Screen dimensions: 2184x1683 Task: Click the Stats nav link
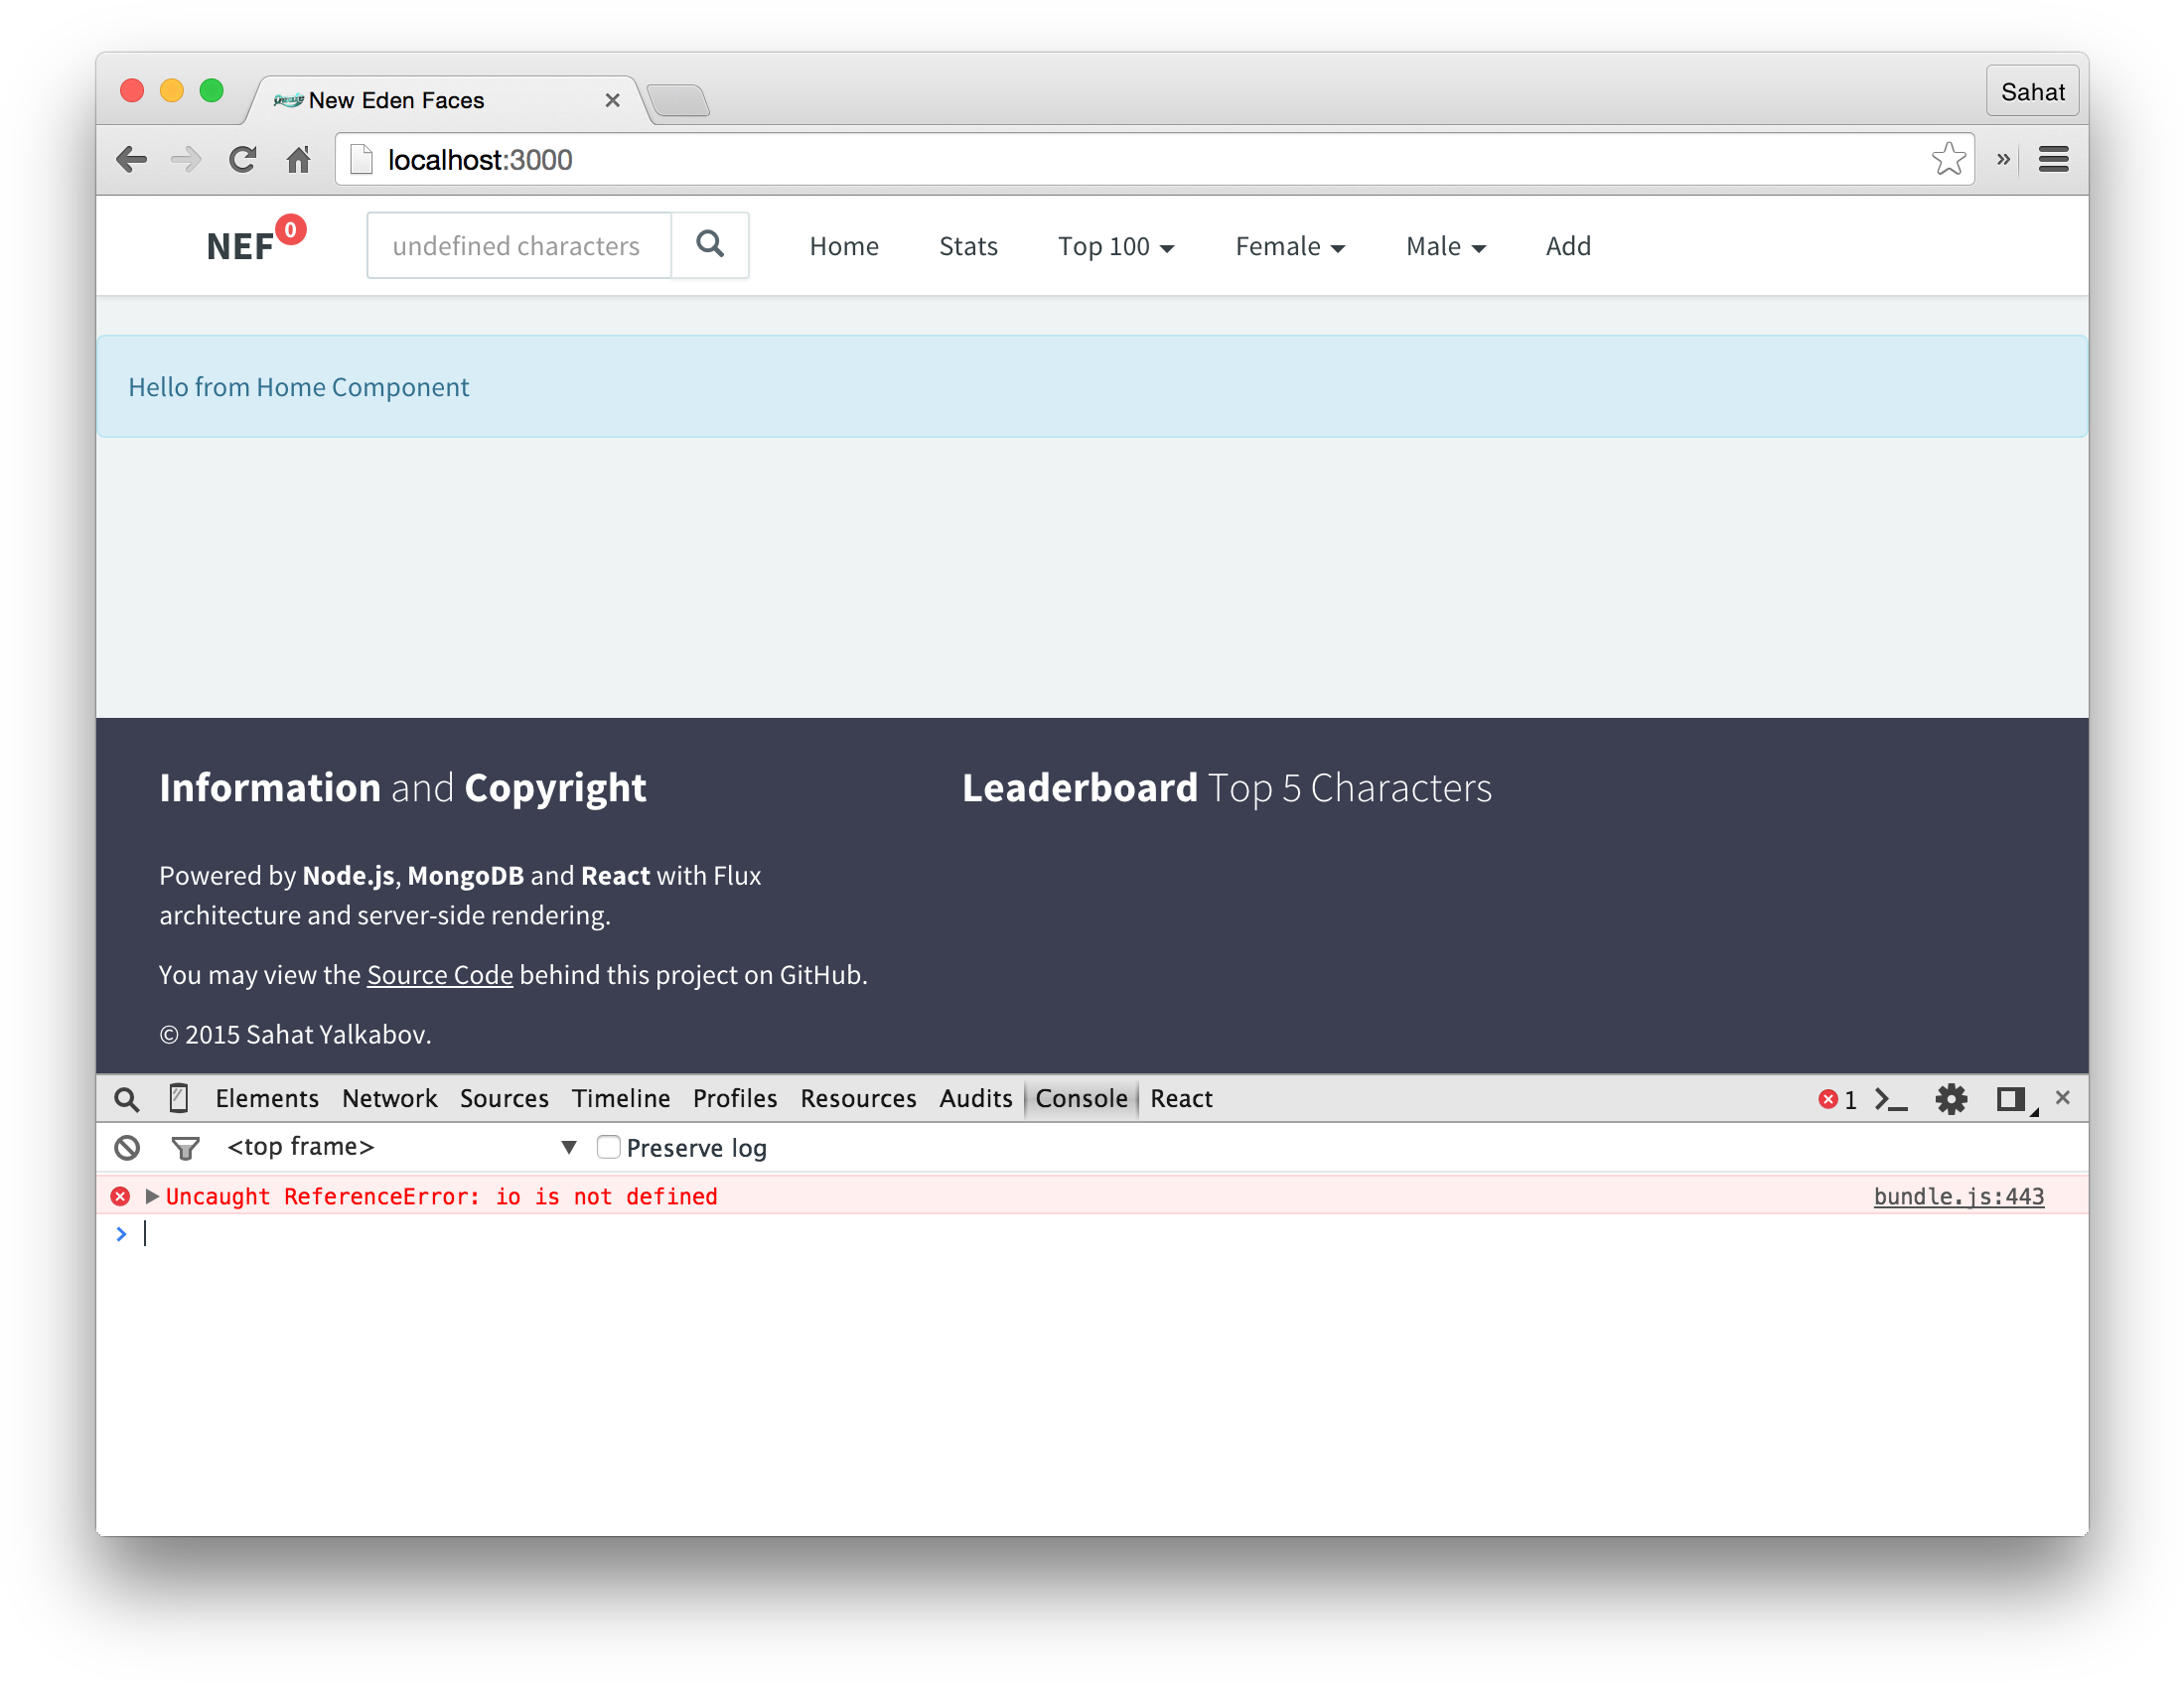pyautogui.click(x=968, y=246)
